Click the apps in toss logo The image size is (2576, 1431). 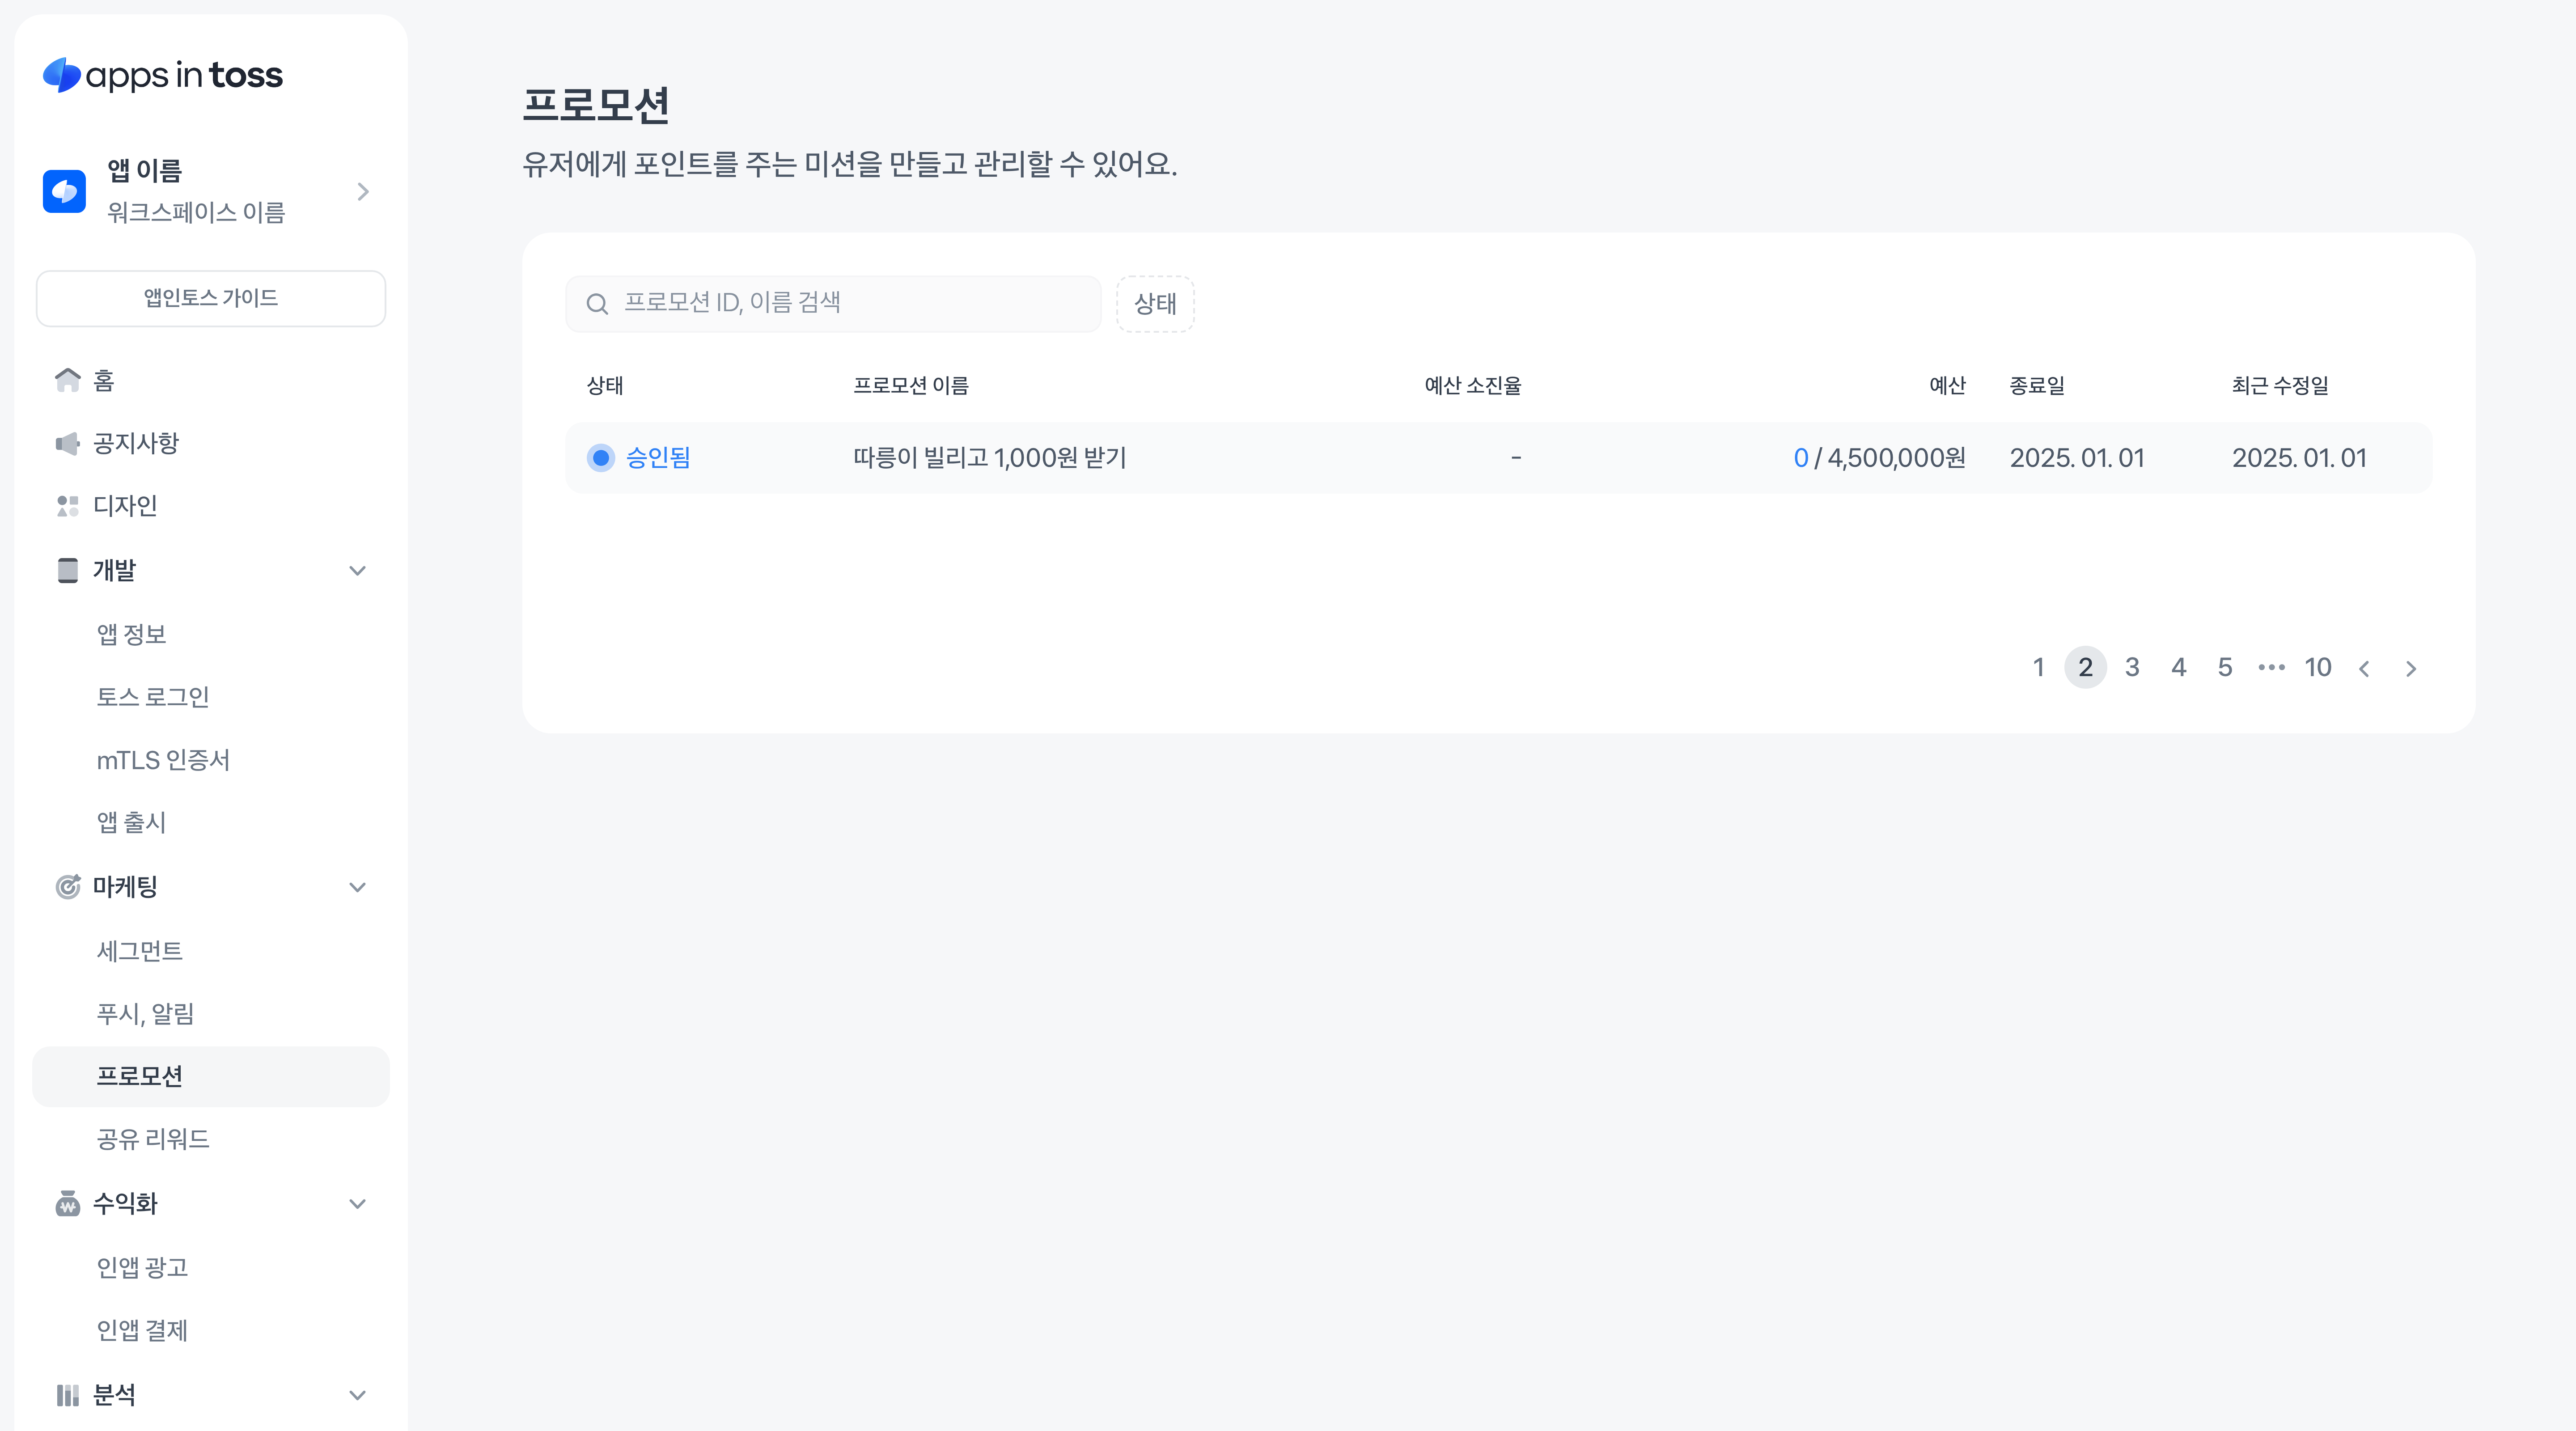pyautogui.click(x=163, y=75)
